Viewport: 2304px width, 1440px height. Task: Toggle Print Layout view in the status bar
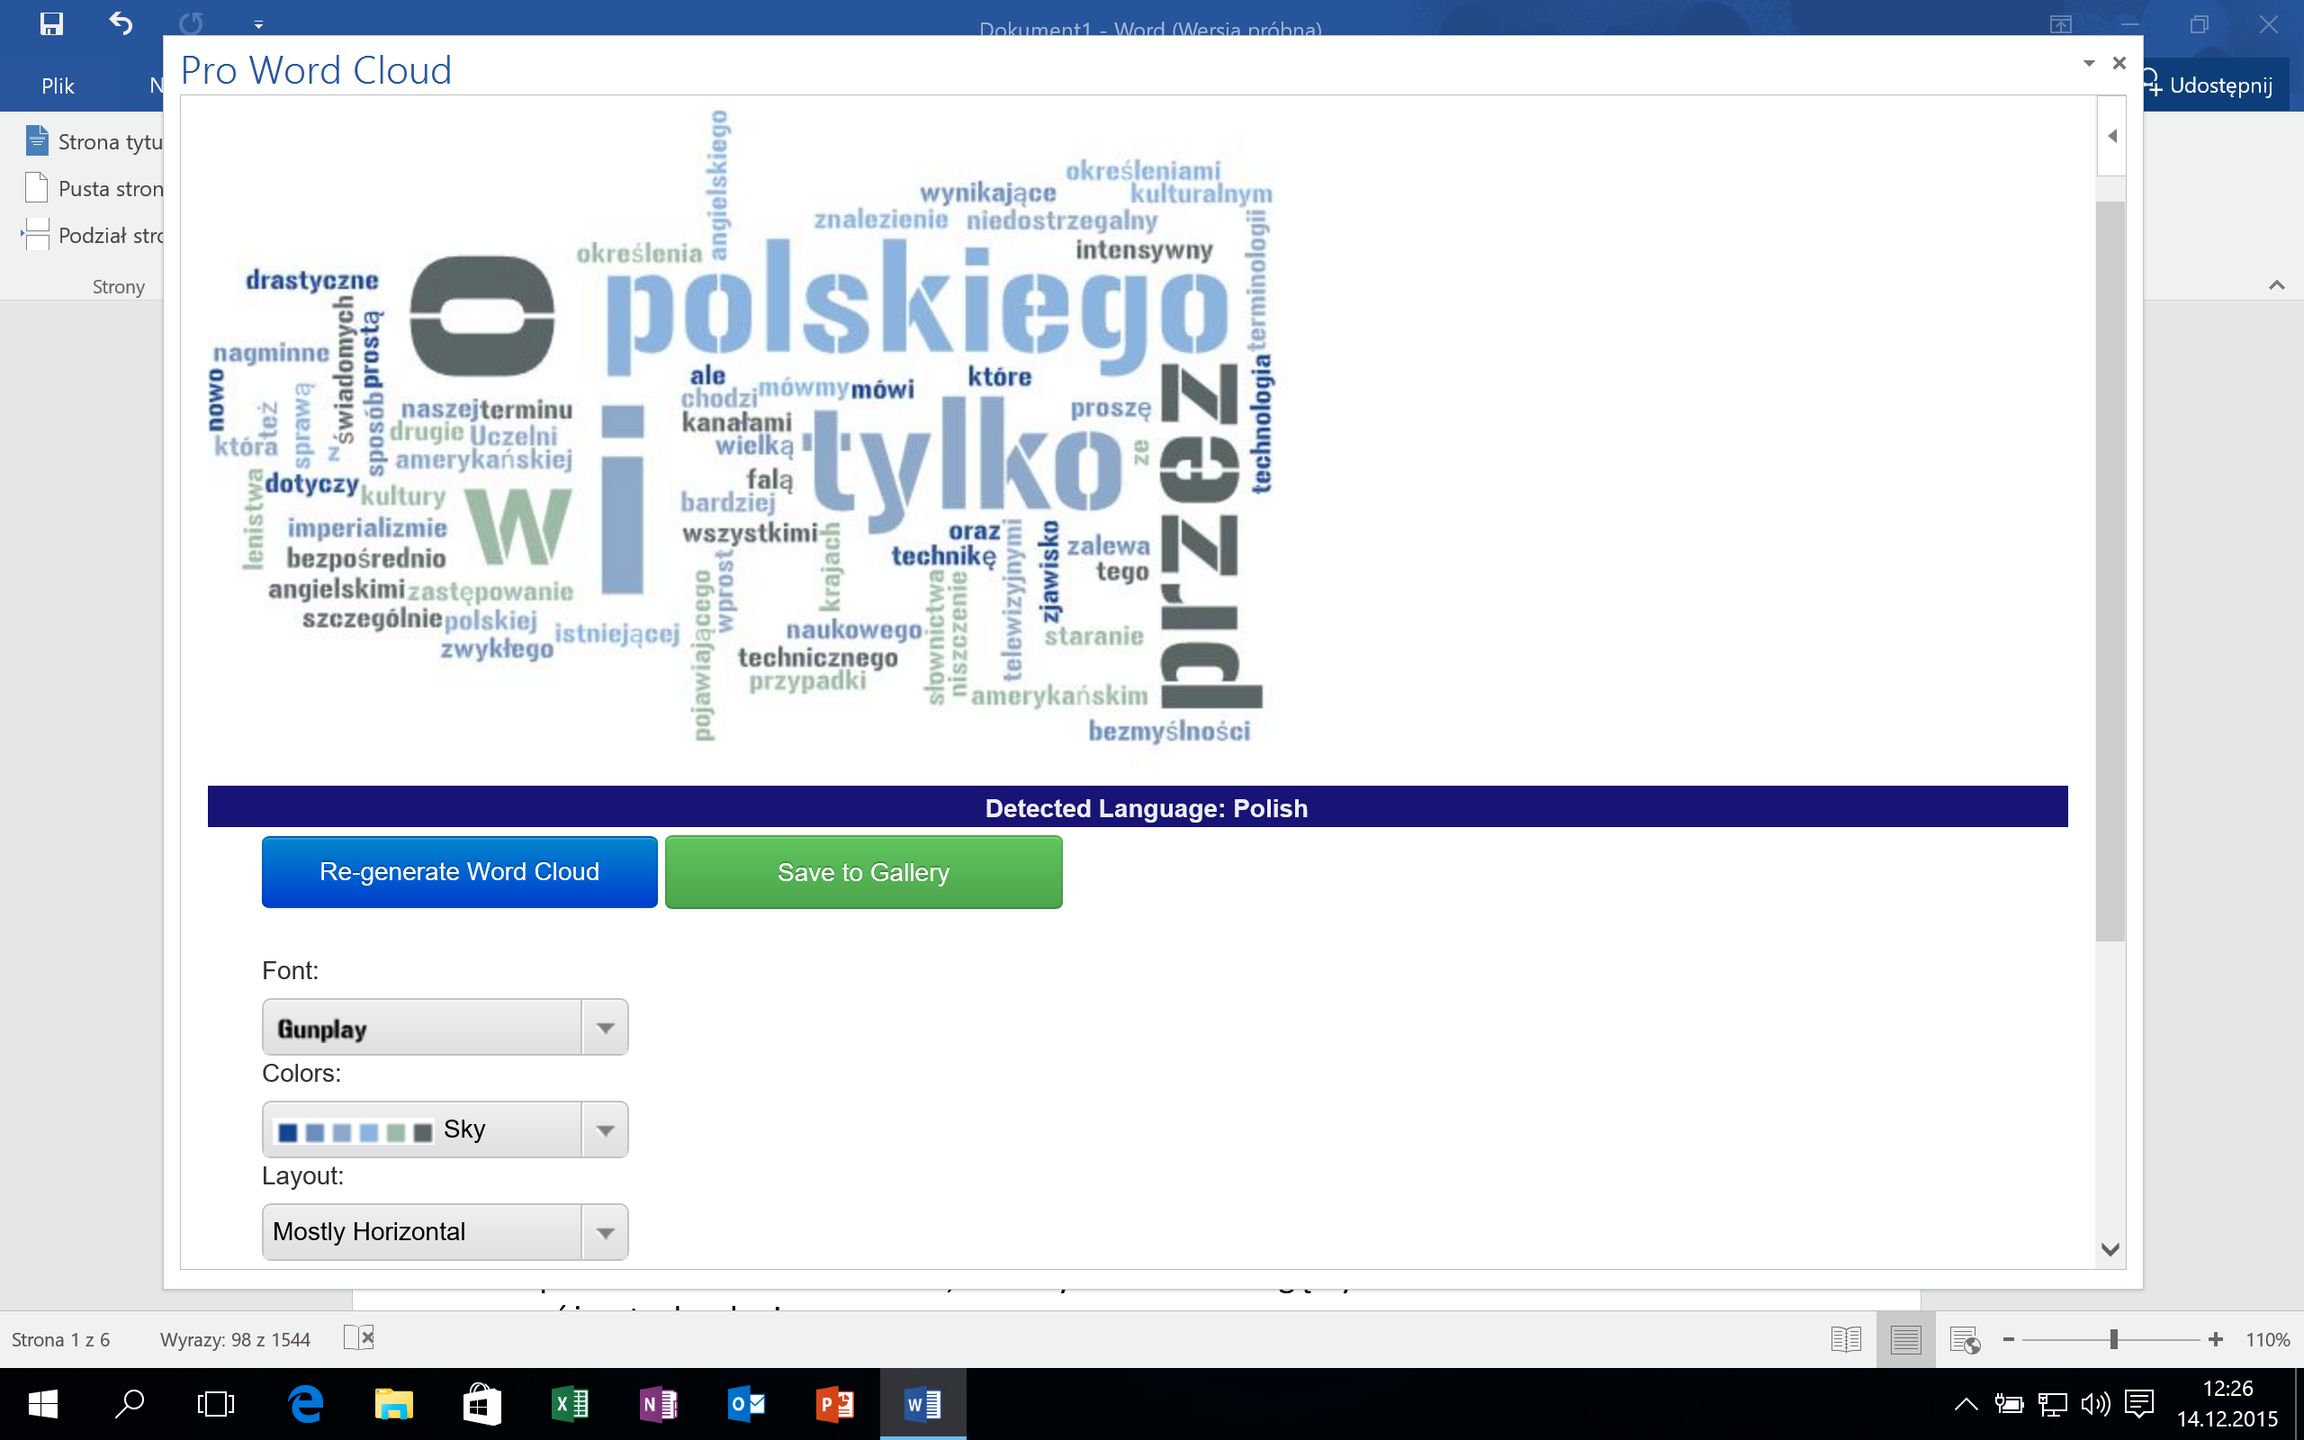click(x=1905, y=1339)
